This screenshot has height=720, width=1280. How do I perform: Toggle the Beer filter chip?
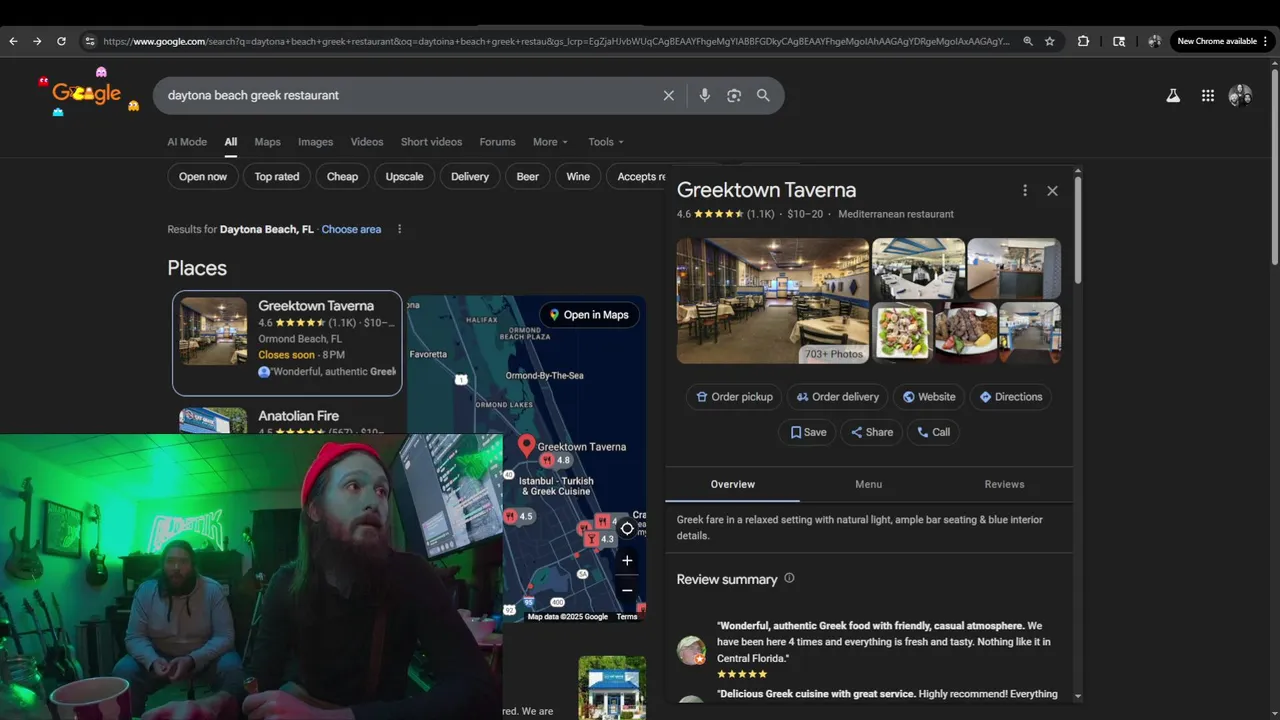[528, 176]
